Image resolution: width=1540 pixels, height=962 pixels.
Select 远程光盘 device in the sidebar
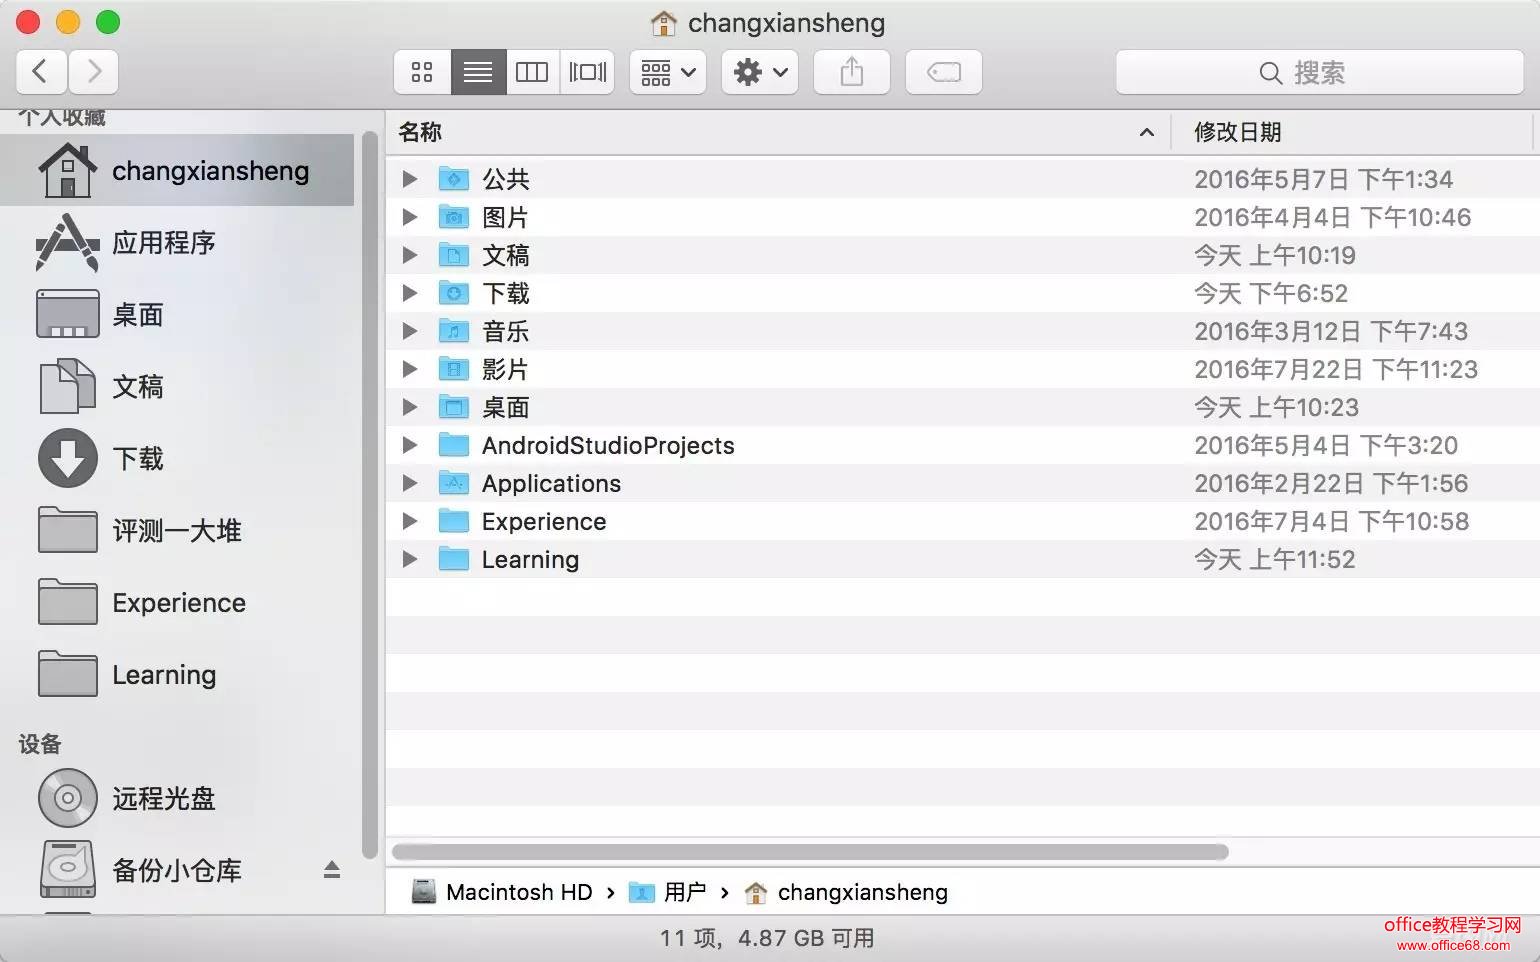click(x=177, y=799)
